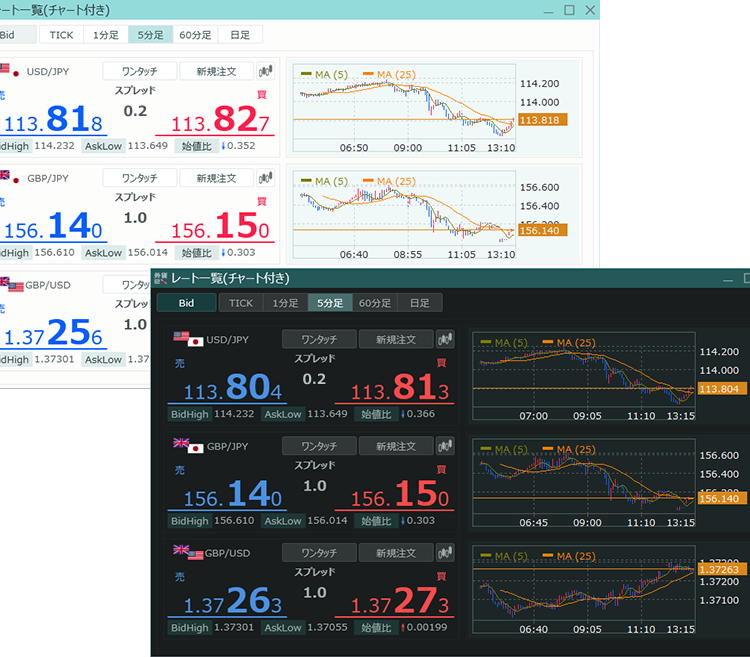Screen dimensions: 750x657
Task: Click the GBP/USD flag icon in dark window
Action: pyautogui.click(x=187, y=552)
